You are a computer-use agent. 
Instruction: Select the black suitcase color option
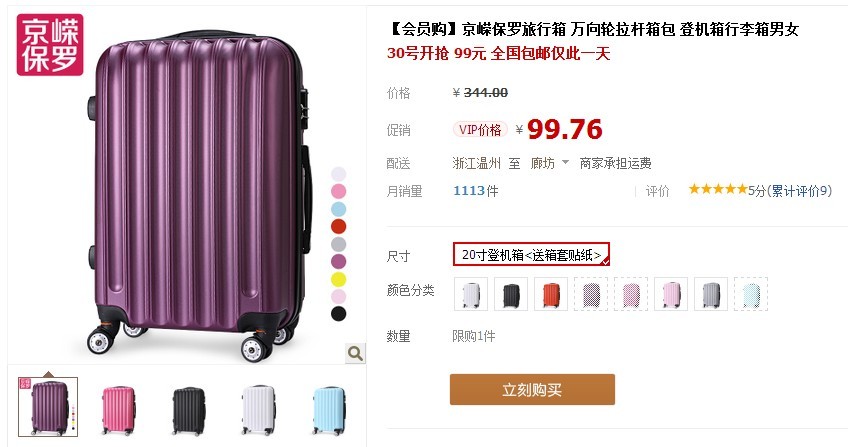point(511,294)
